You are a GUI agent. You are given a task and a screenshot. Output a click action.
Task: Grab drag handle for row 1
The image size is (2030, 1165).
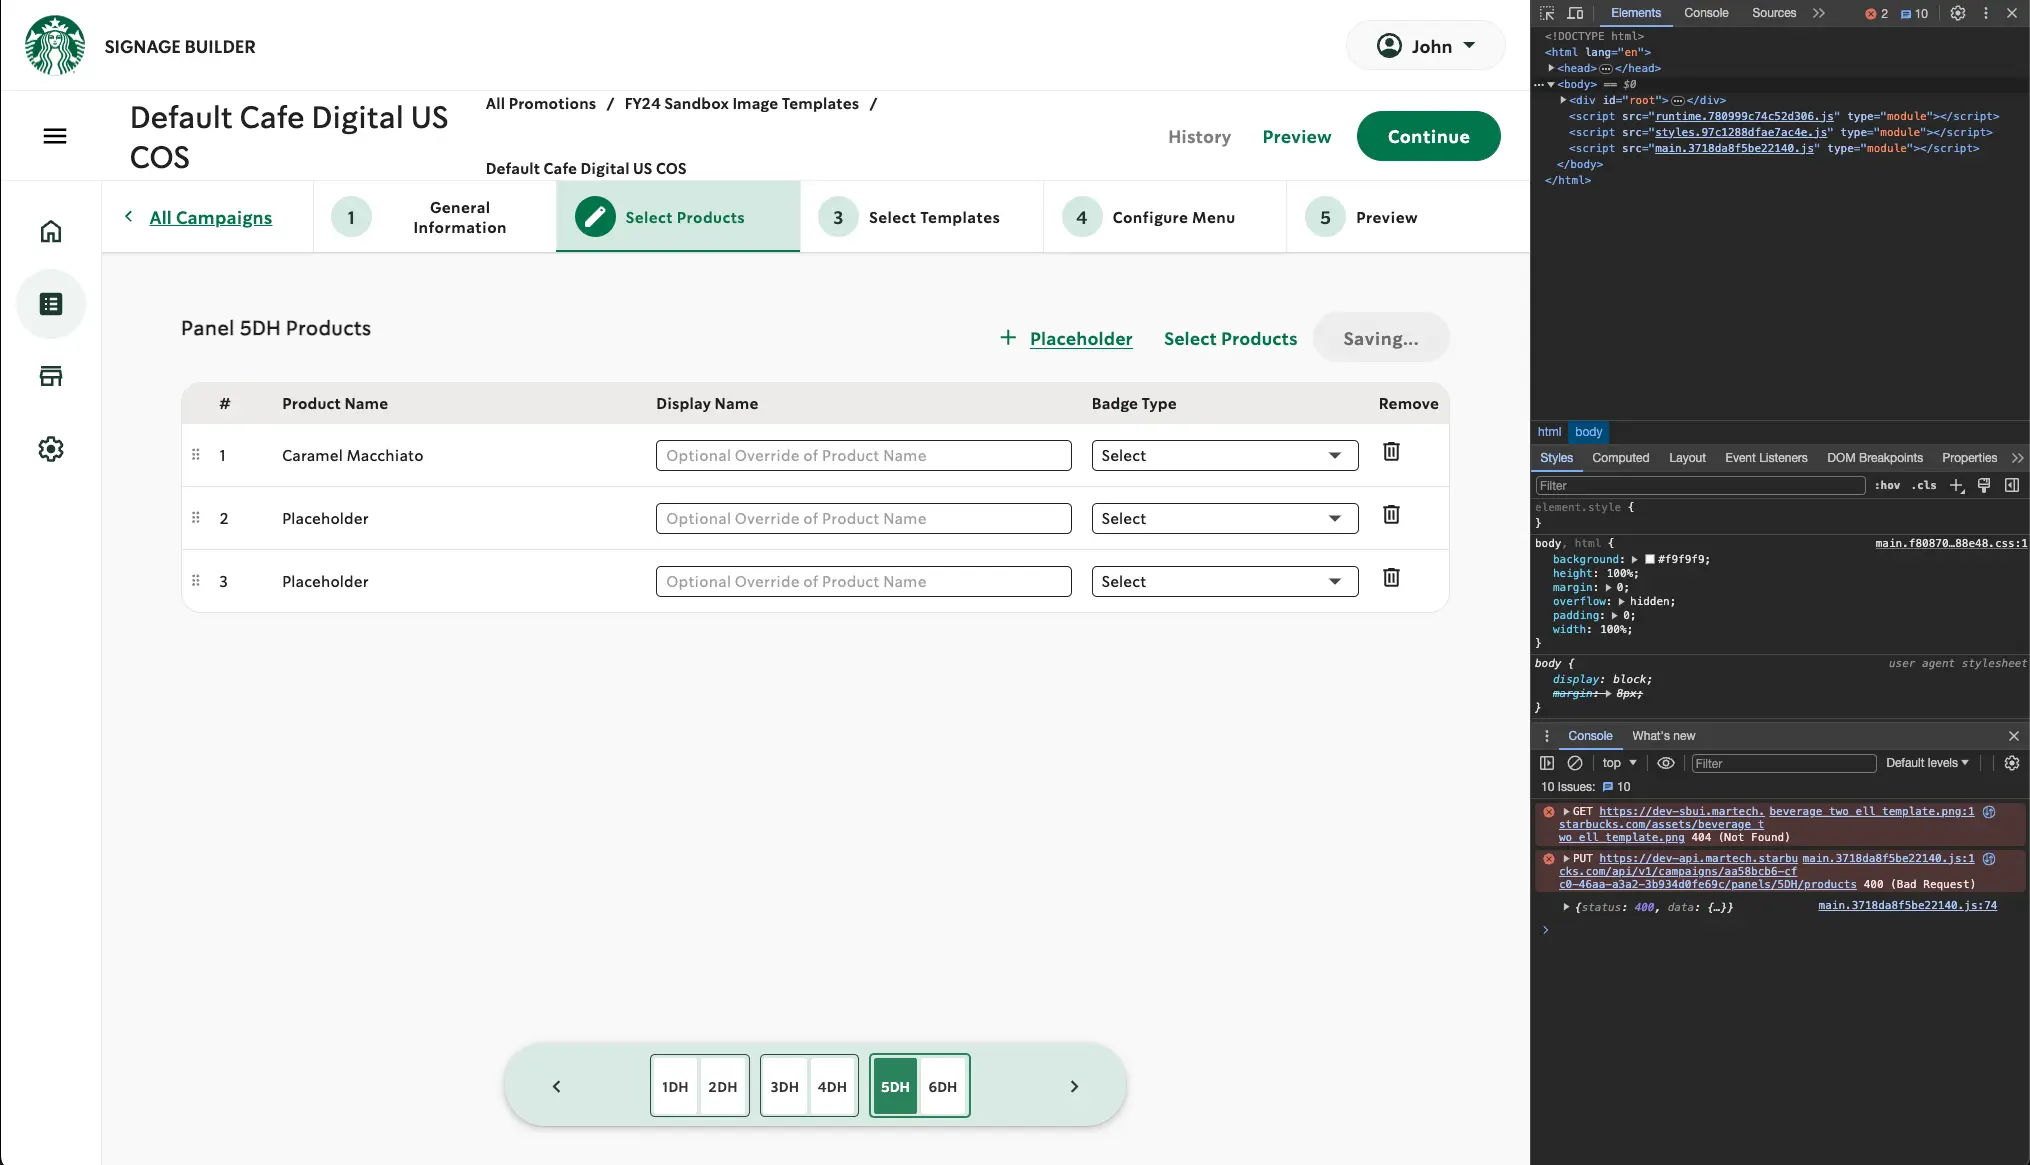point(196,455)
